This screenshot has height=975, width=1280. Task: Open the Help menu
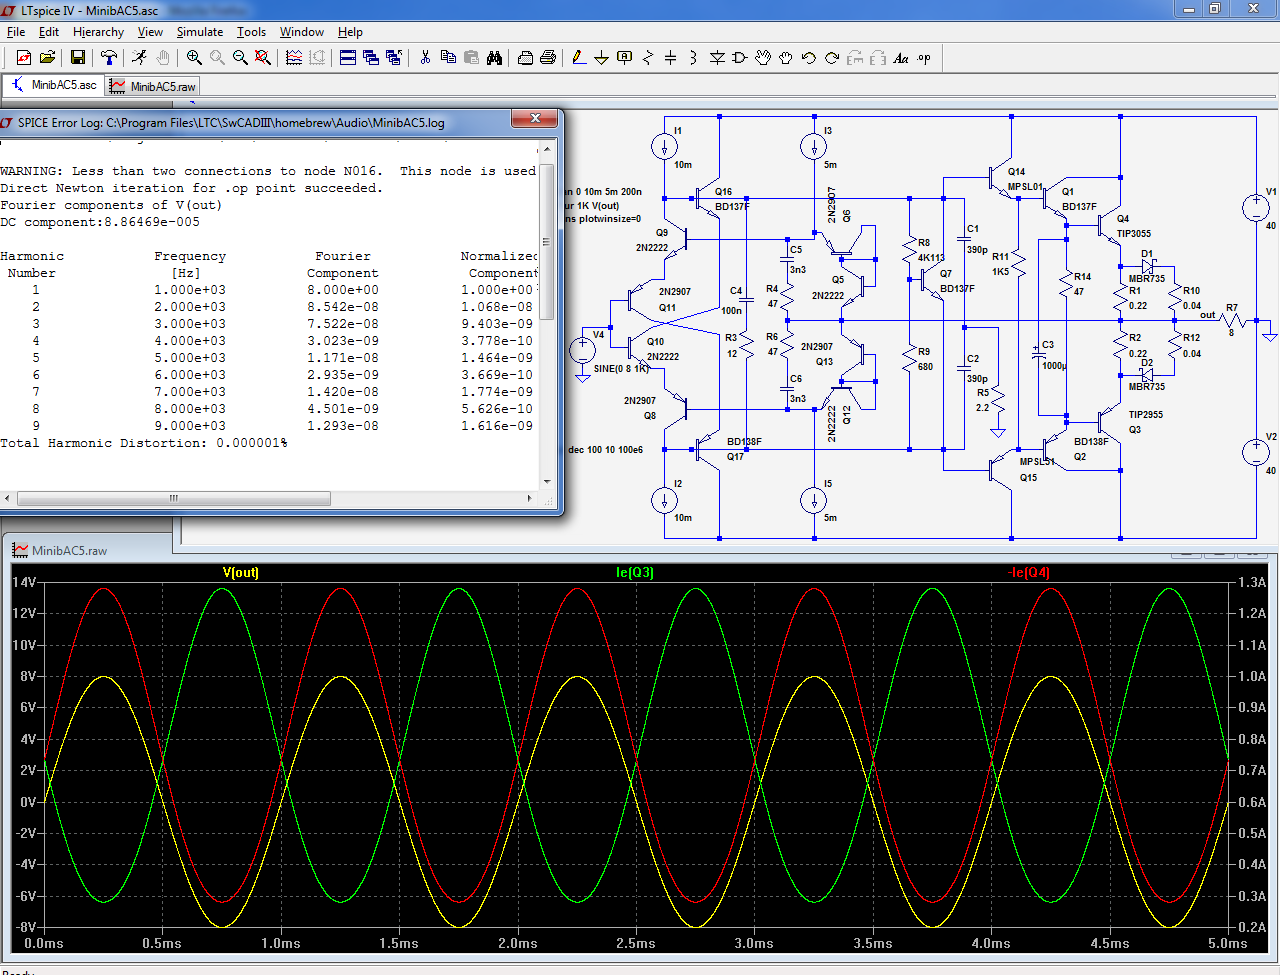pyautogui.click(x=350, y=32)
